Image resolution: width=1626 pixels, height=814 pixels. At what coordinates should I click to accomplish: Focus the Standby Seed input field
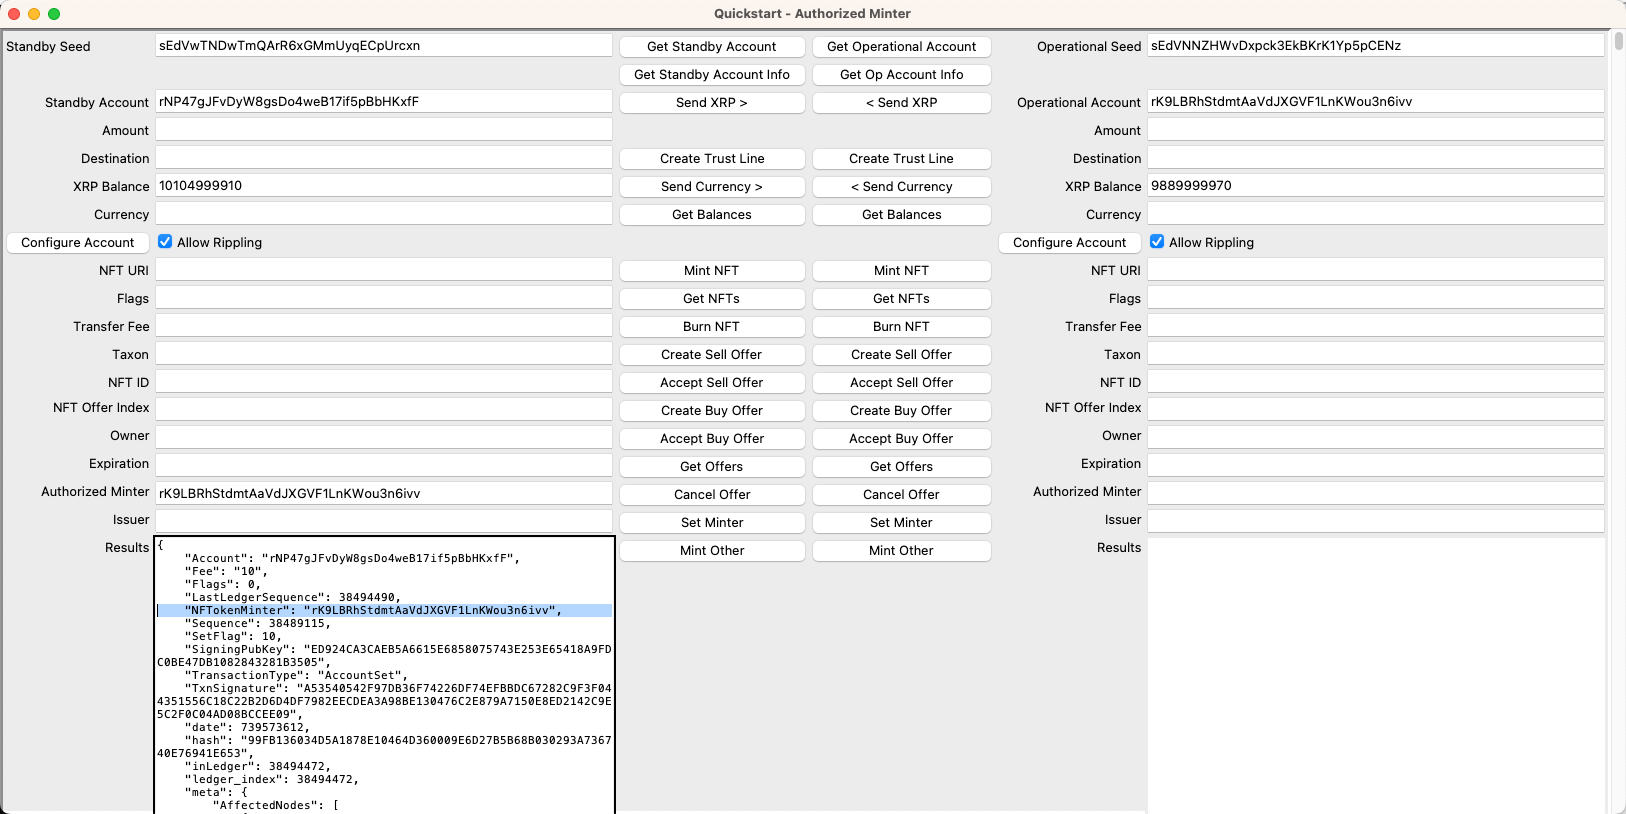(383, 46)
